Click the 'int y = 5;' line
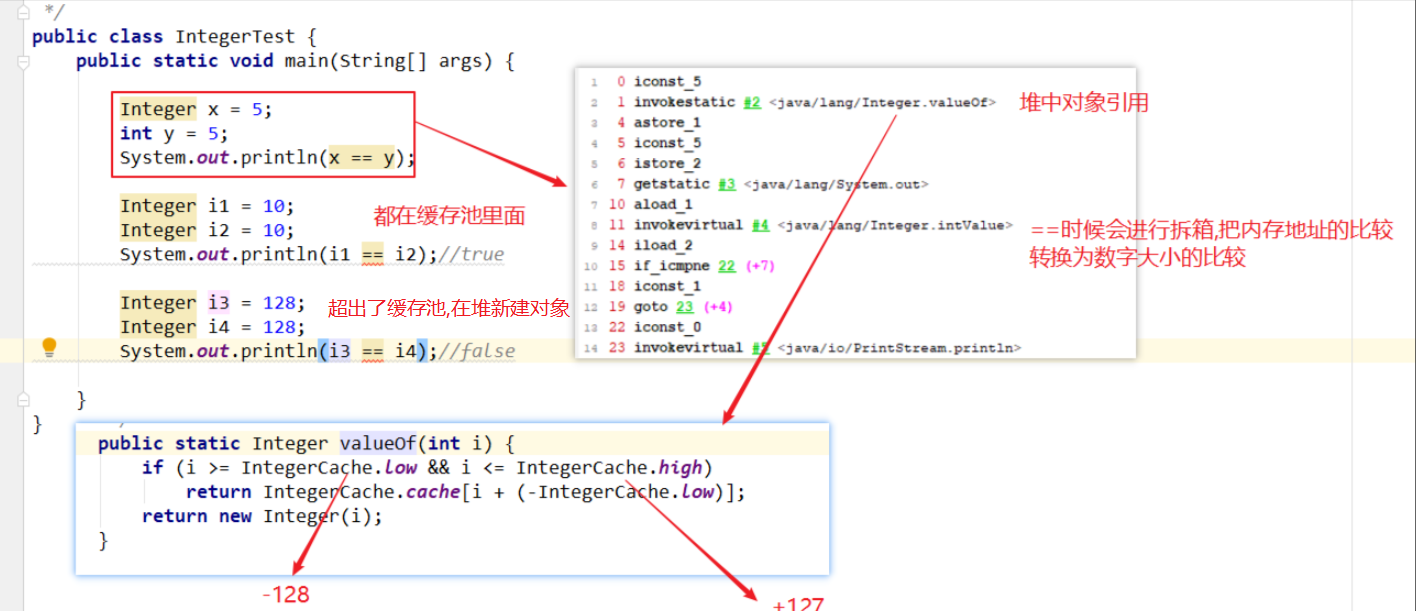1416x611 pixels. click(x=174, y=134)
